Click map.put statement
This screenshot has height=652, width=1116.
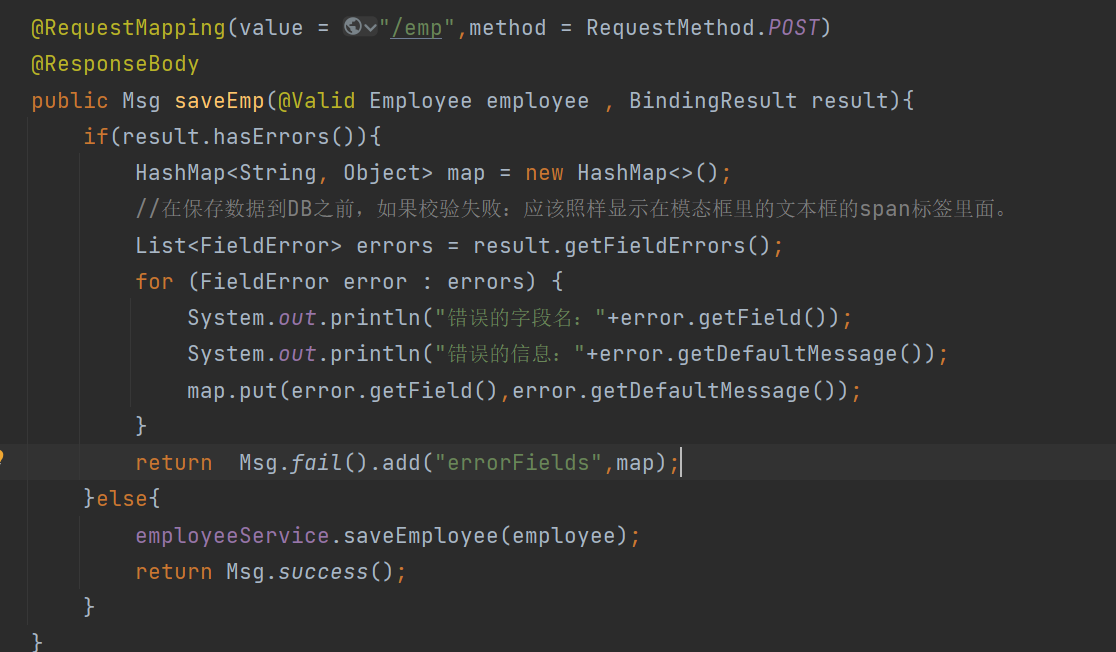pos(524,391)
